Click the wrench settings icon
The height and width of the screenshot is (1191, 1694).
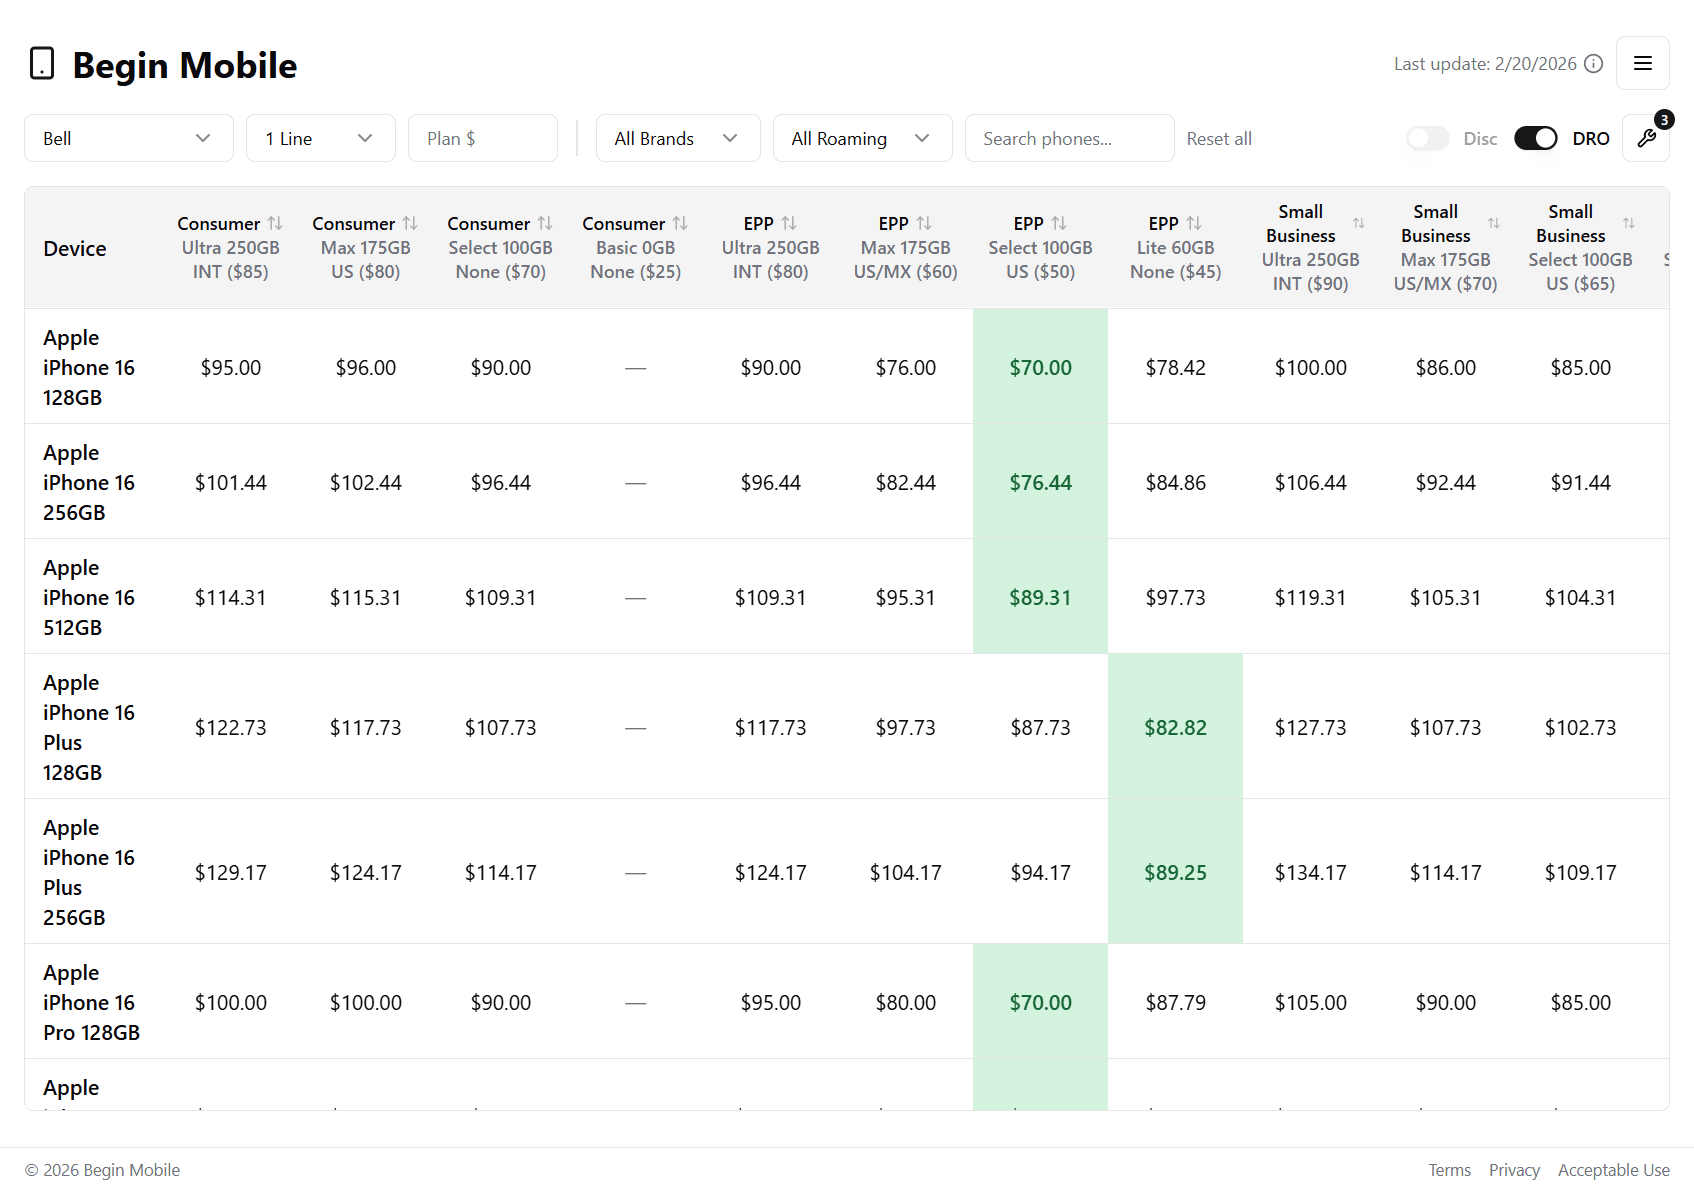(x=1646, y=138)
